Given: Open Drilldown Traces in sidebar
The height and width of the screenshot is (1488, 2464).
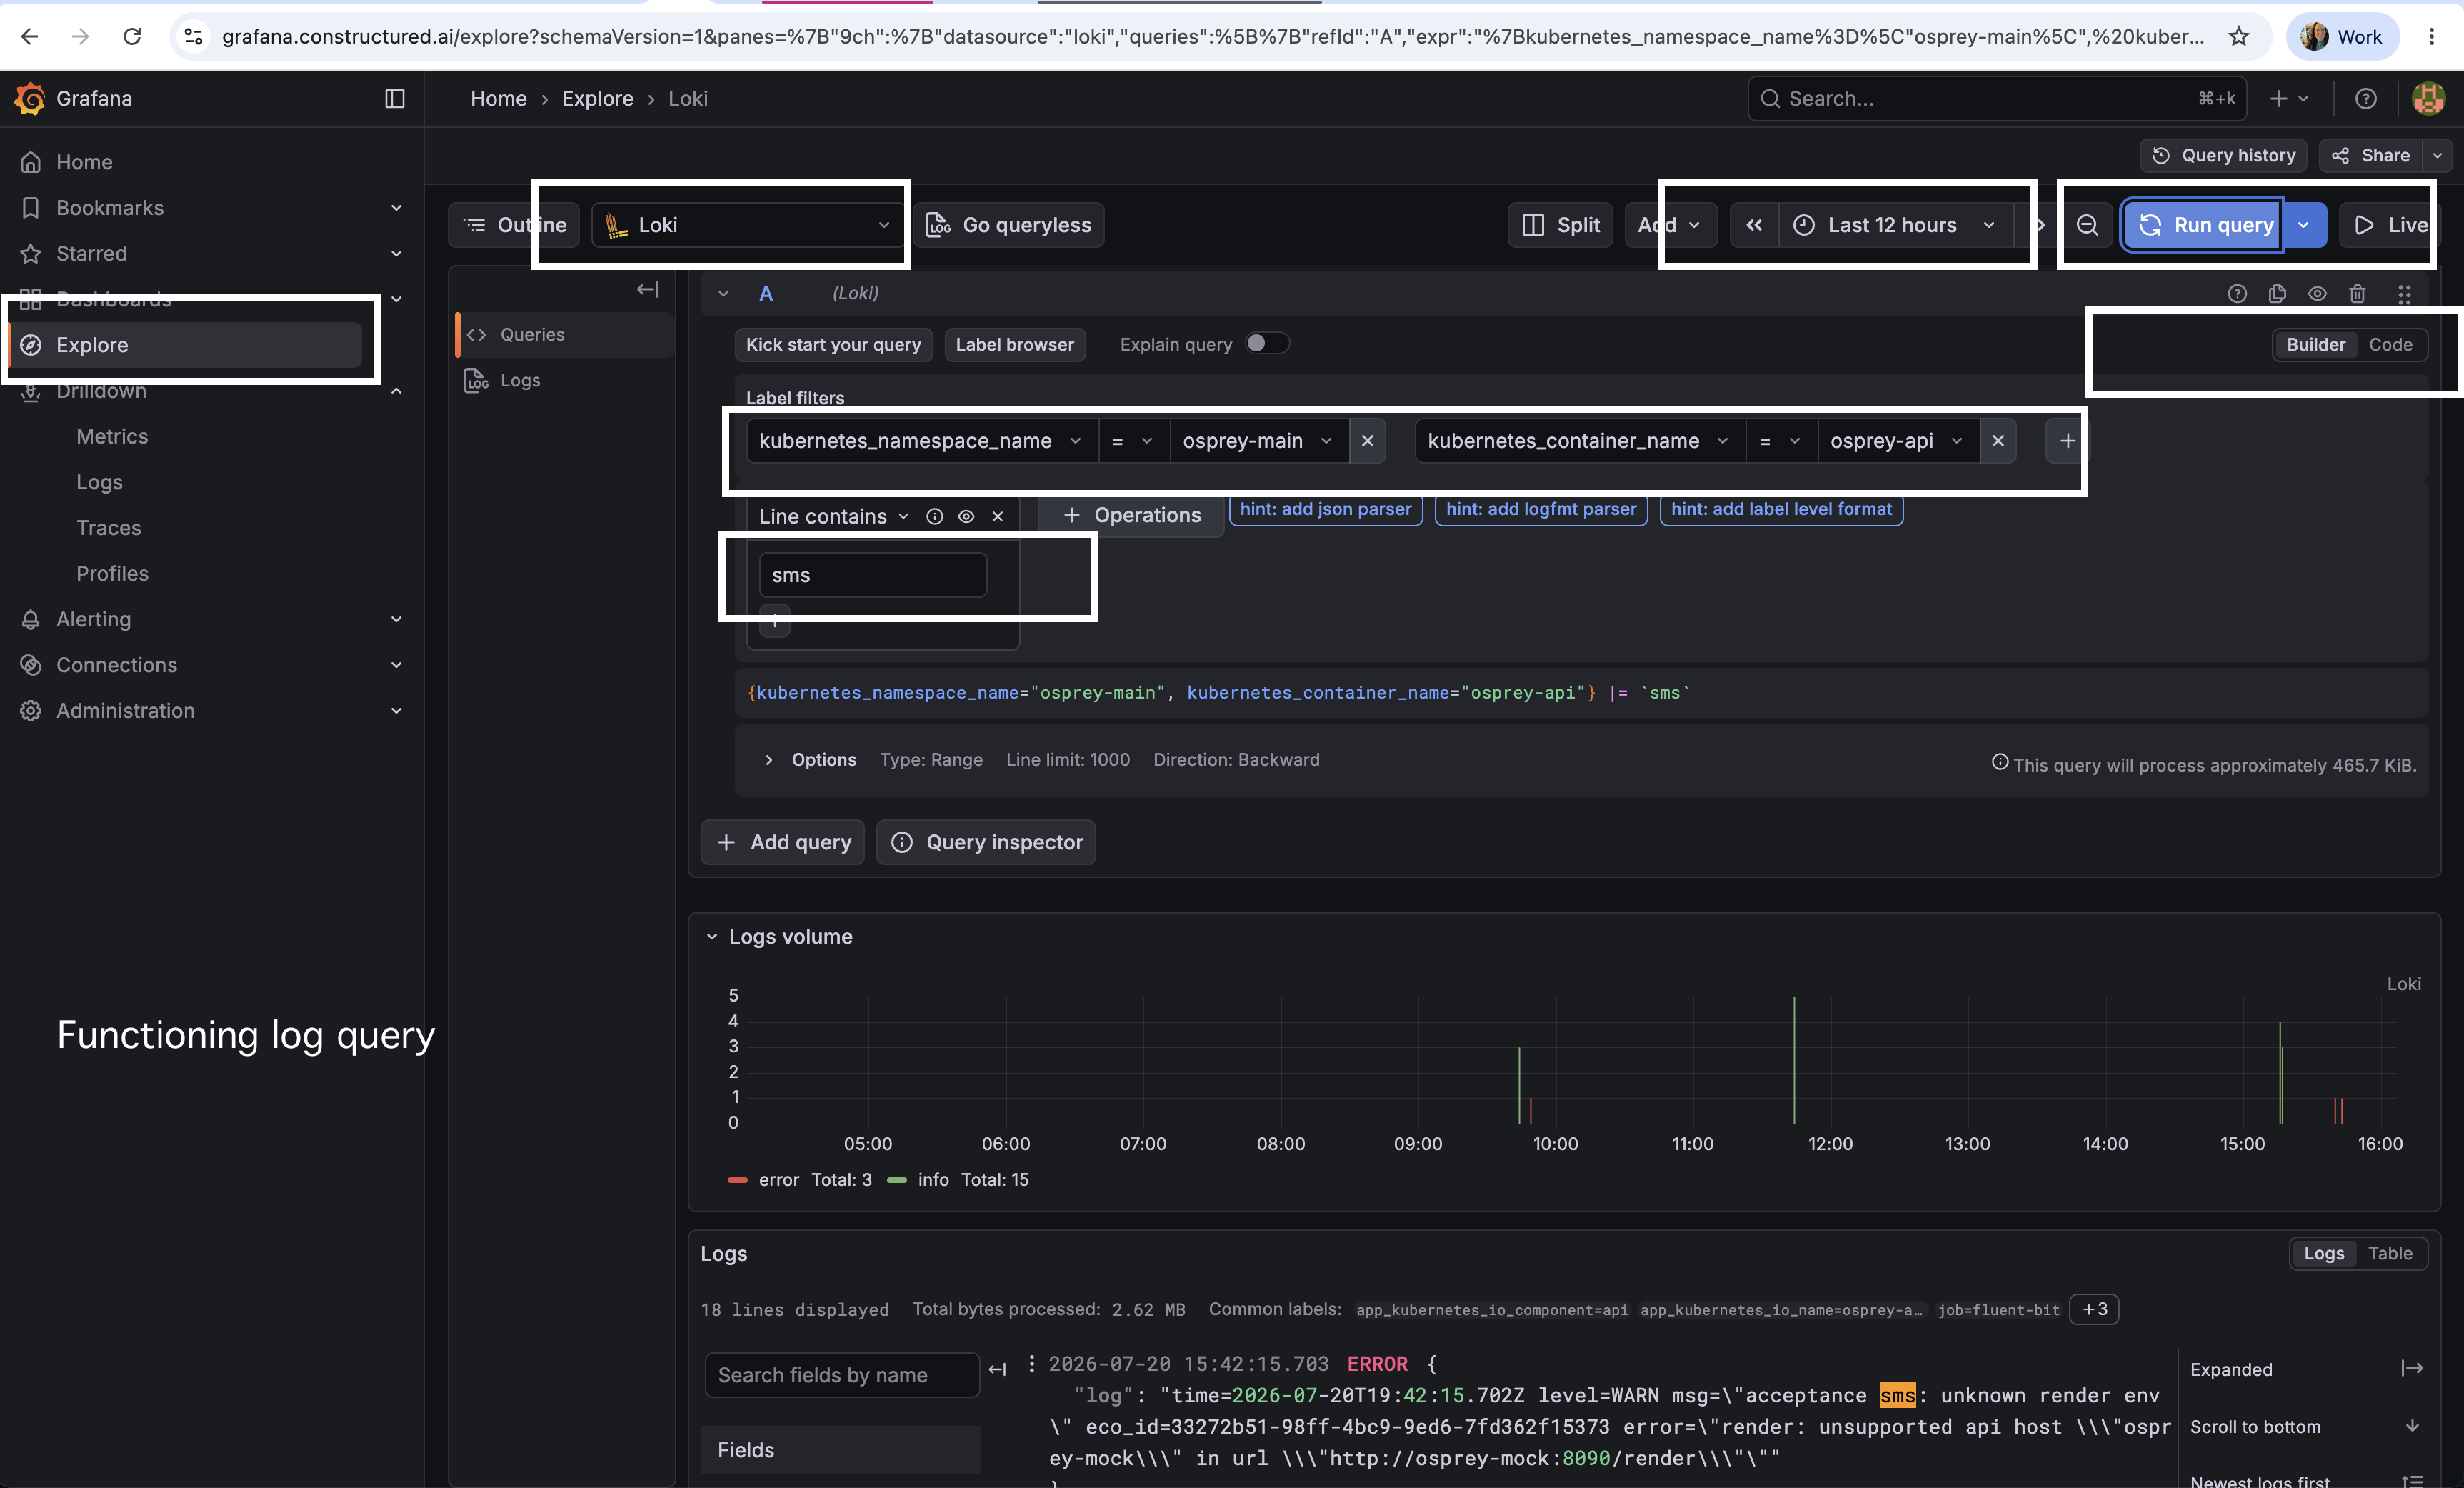Looking at the screenshot, I should pos(109,528).
